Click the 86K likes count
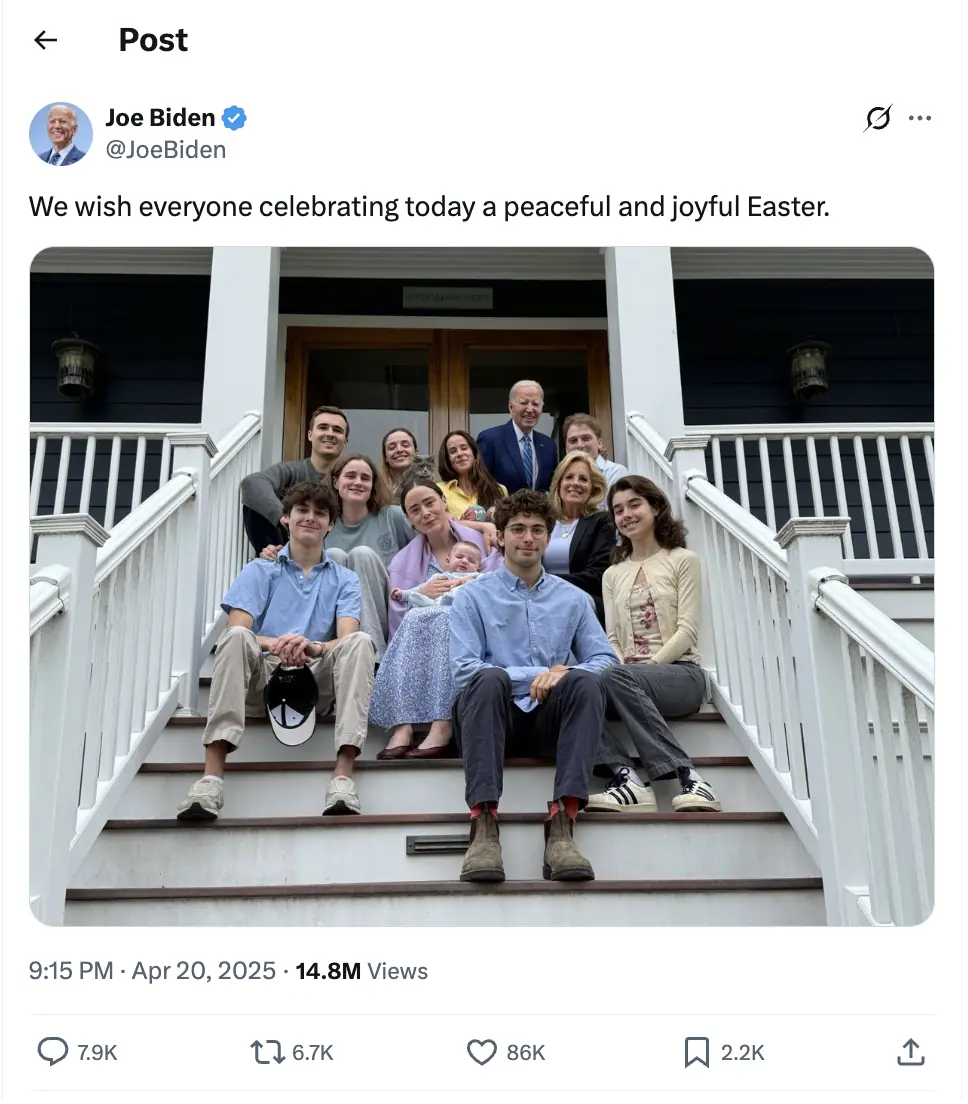Image resolution: width=968 pixels, height=1104 pixels. (526, 1052)
